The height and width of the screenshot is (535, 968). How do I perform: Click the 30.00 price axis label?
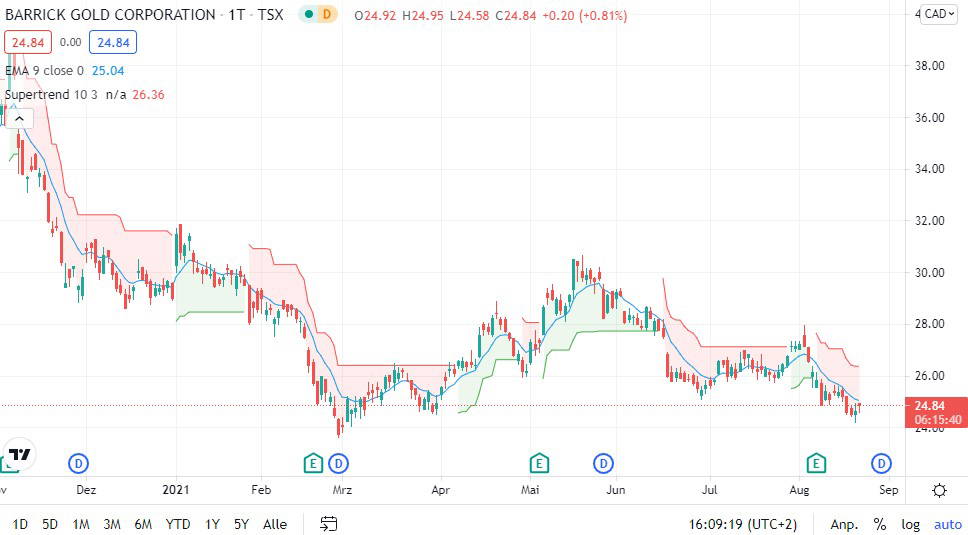930,273
